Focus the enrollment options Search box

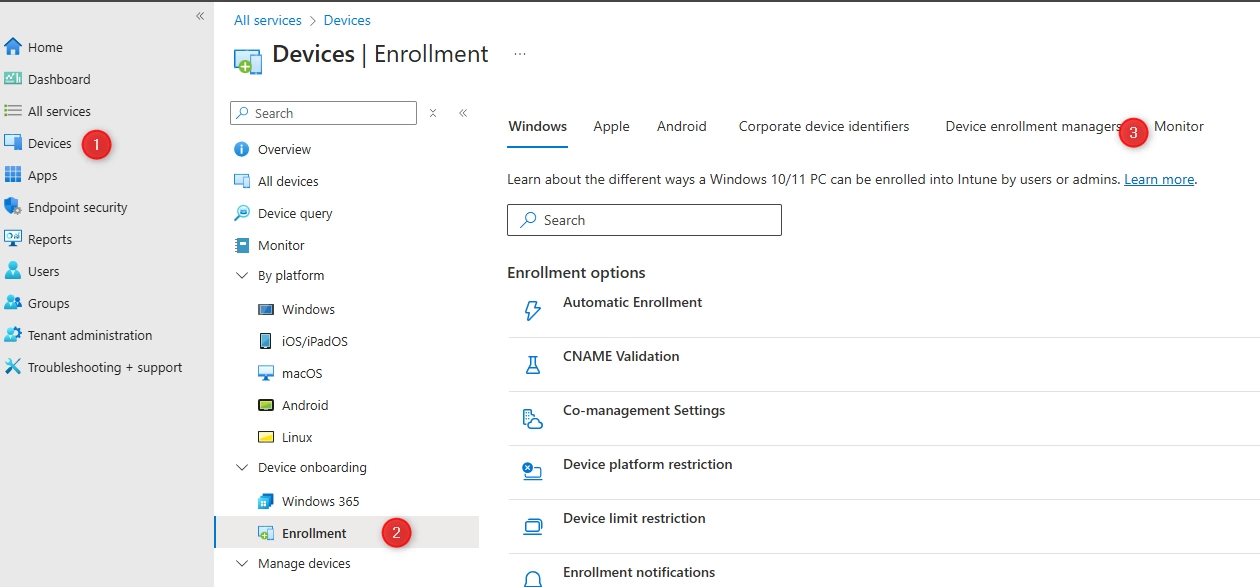pos(644,220)
